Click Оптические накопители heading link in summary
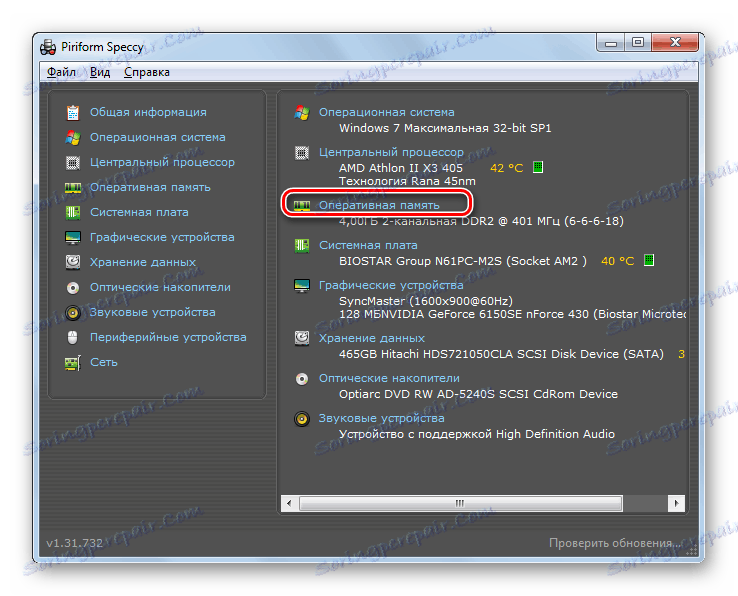This screenshot has width=738, height=596. tap(390, 379)
